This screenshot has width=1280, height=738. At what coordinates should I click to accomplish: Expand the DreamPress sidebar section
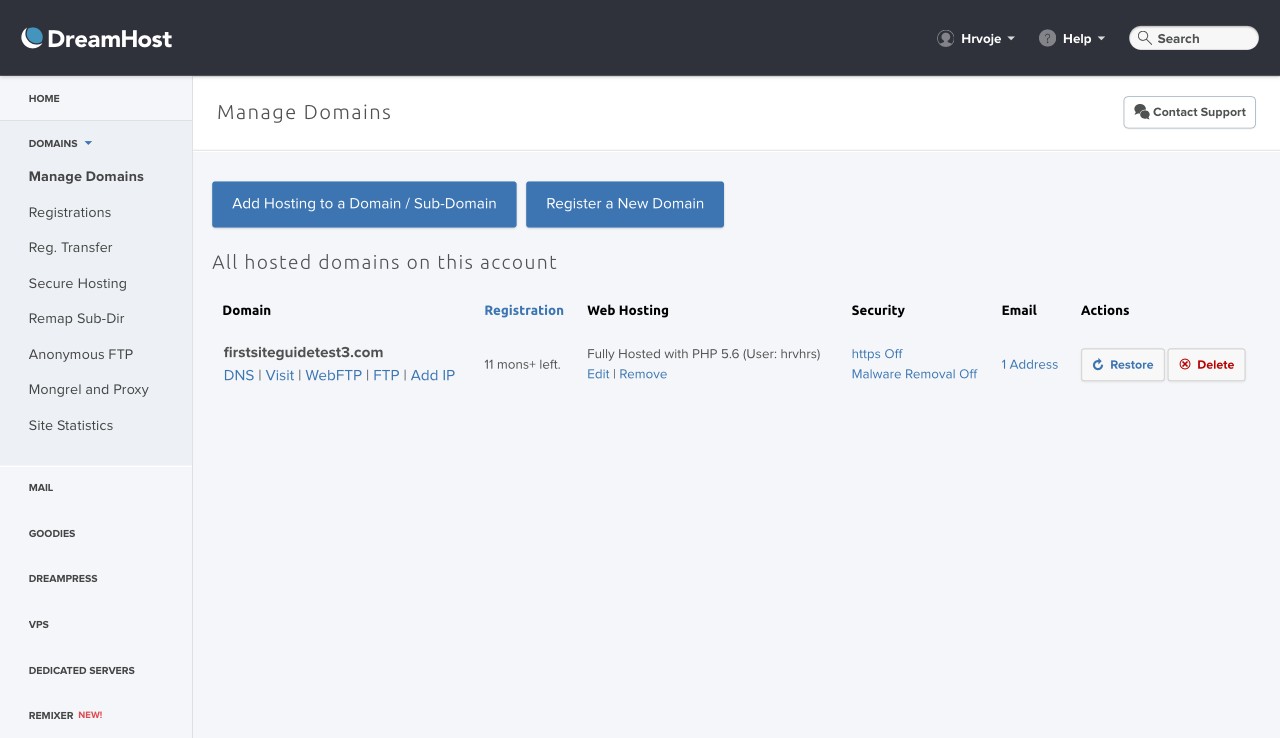pos(63,579)
